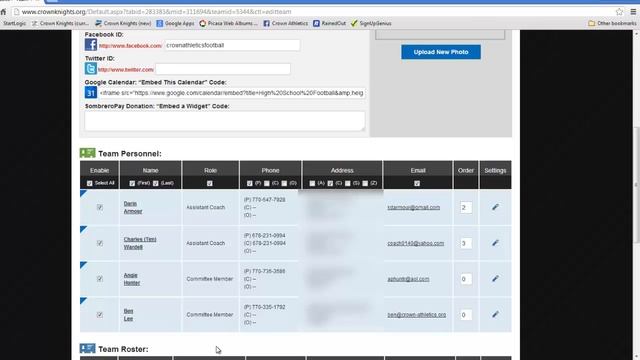Click the blue corner flag on Ben Lee row
The height and width of the screenshot is (360, 640).
click(83, 301)
